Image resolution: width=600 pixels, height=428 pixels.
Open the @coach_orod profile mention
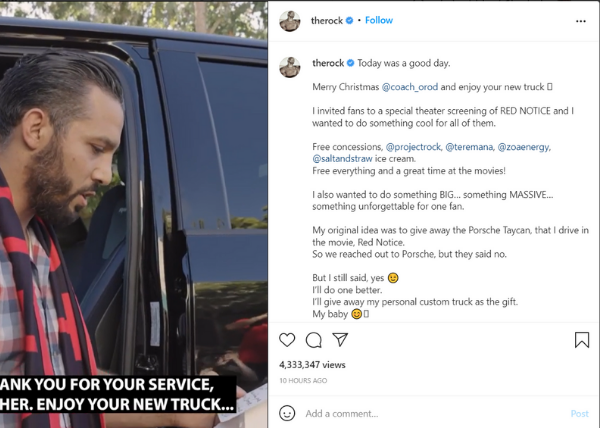(410, 87)
